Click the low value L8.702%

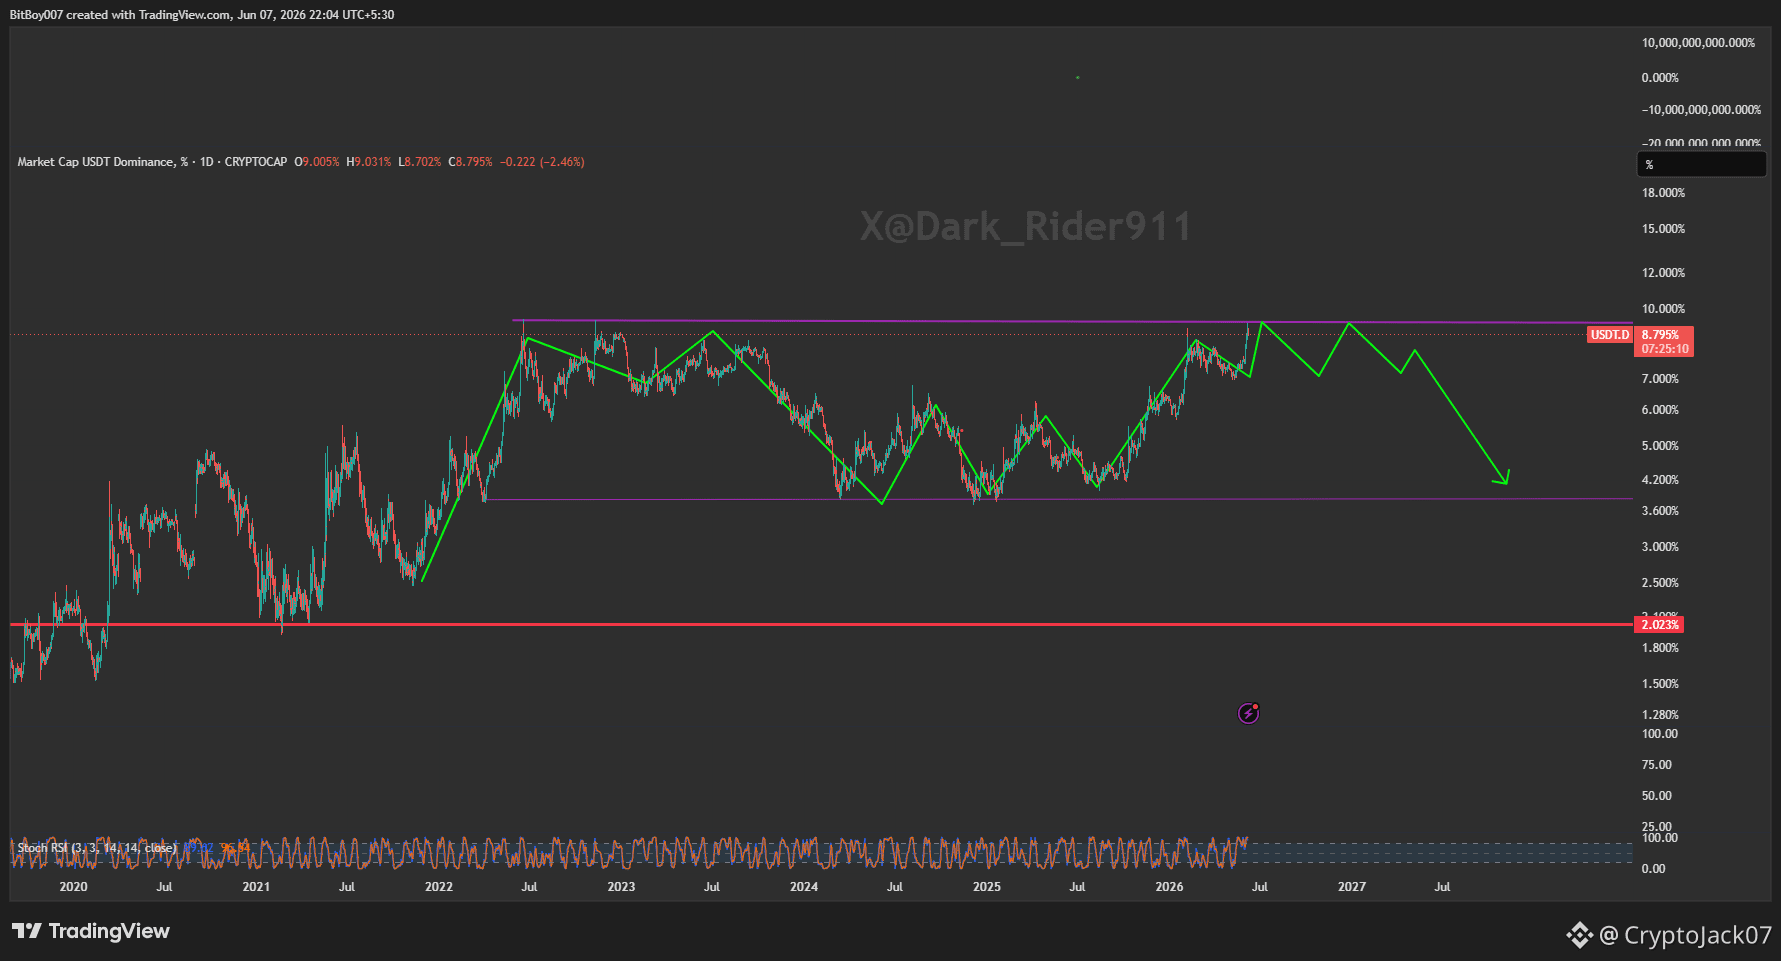tap(420, 162)
